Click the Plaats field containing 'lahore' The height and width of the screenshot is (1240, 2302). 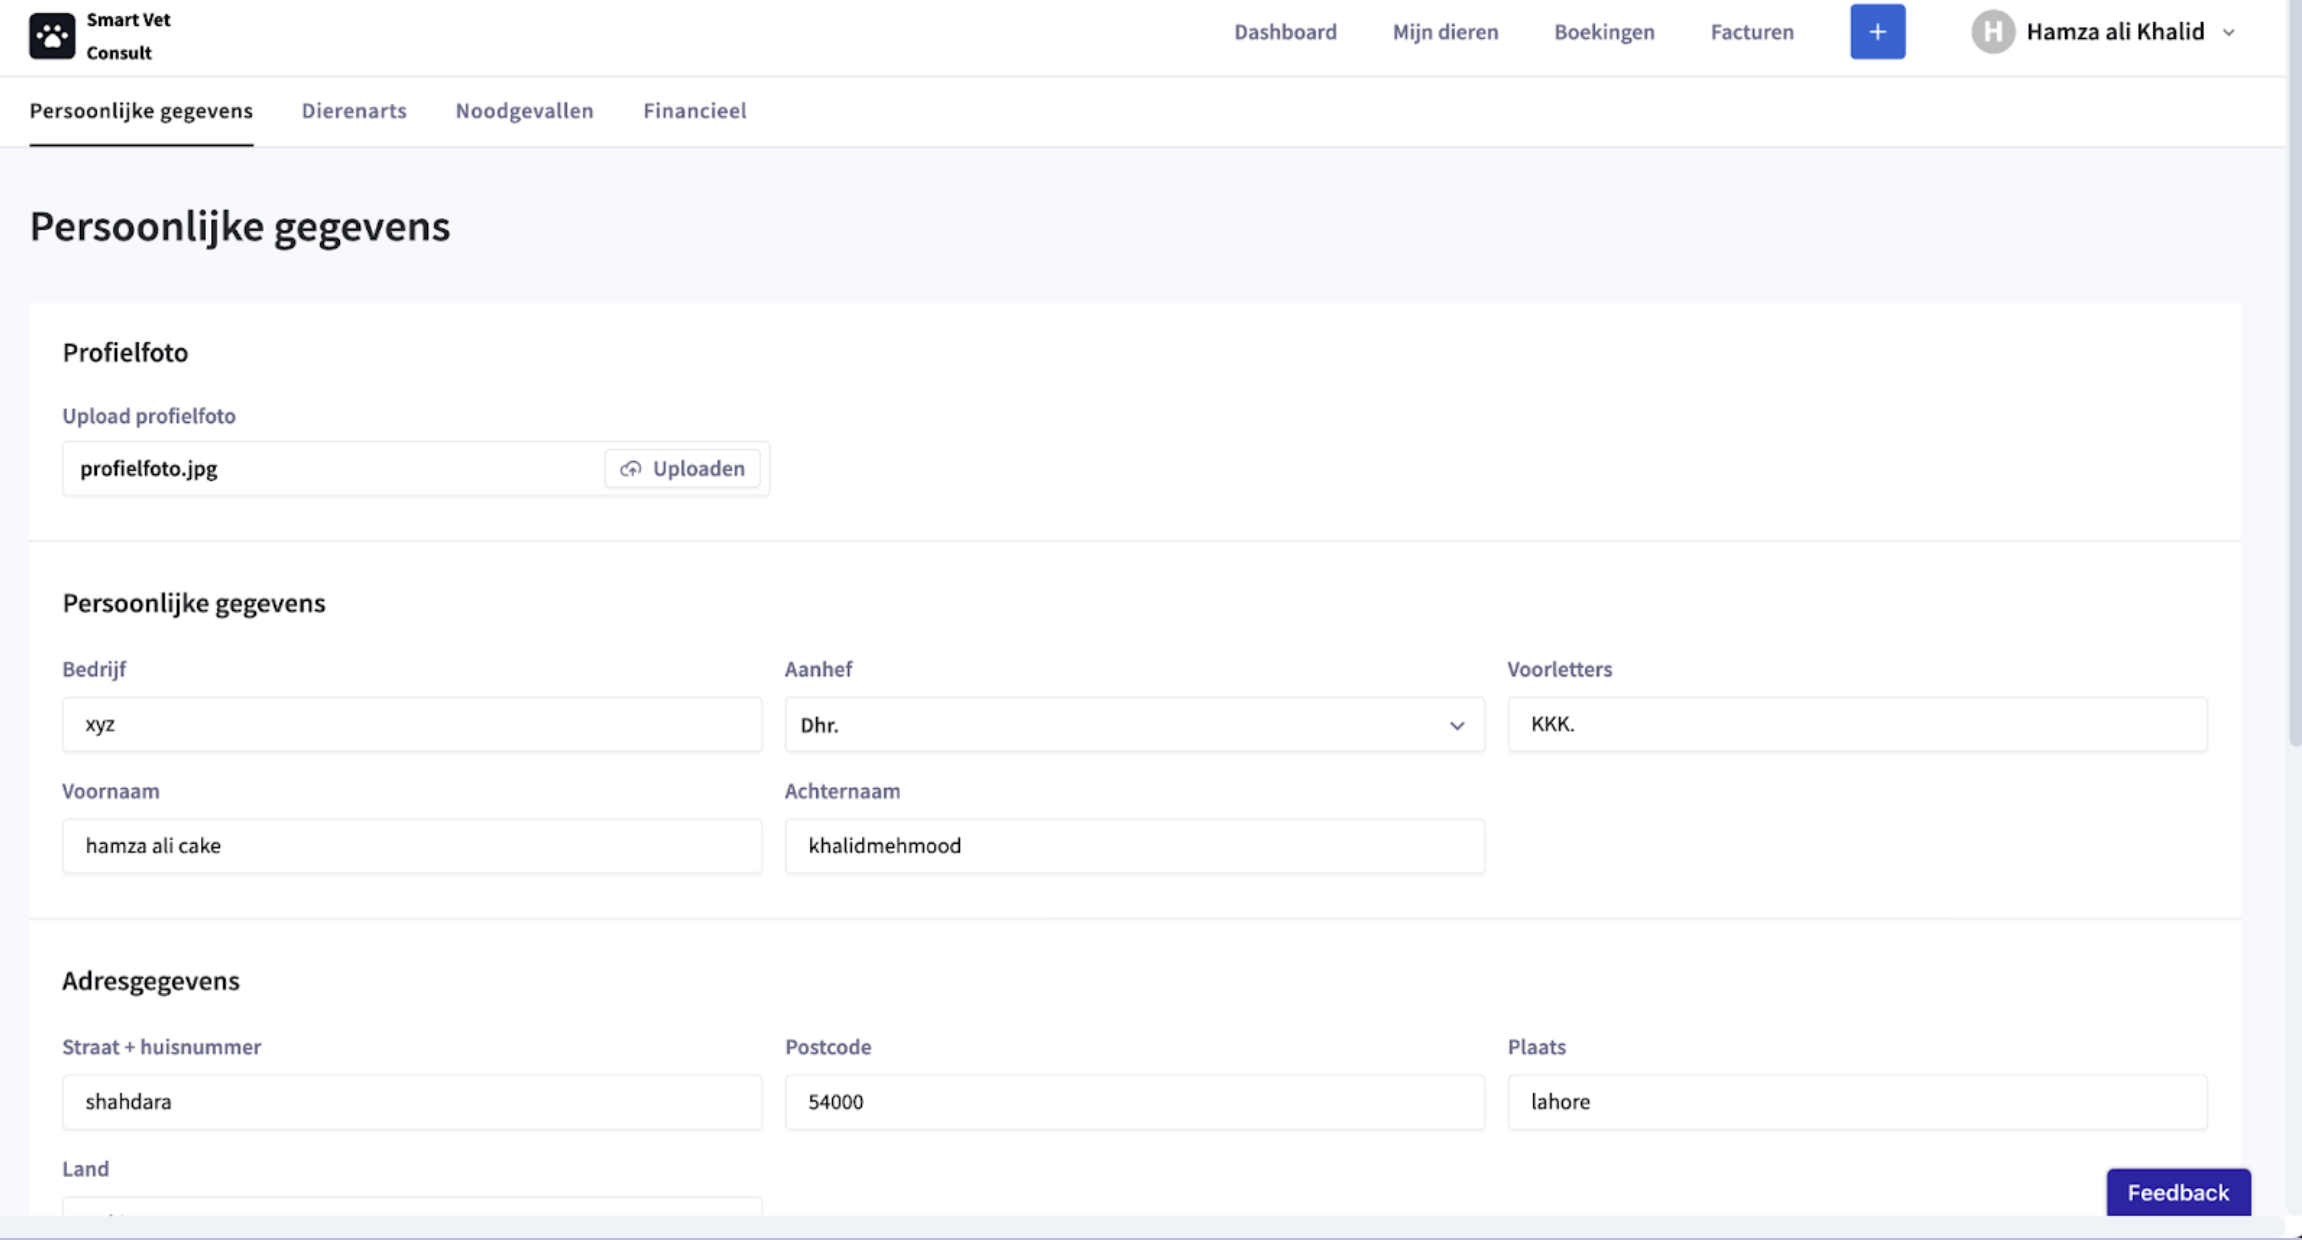click(x=1856, y=1101)
